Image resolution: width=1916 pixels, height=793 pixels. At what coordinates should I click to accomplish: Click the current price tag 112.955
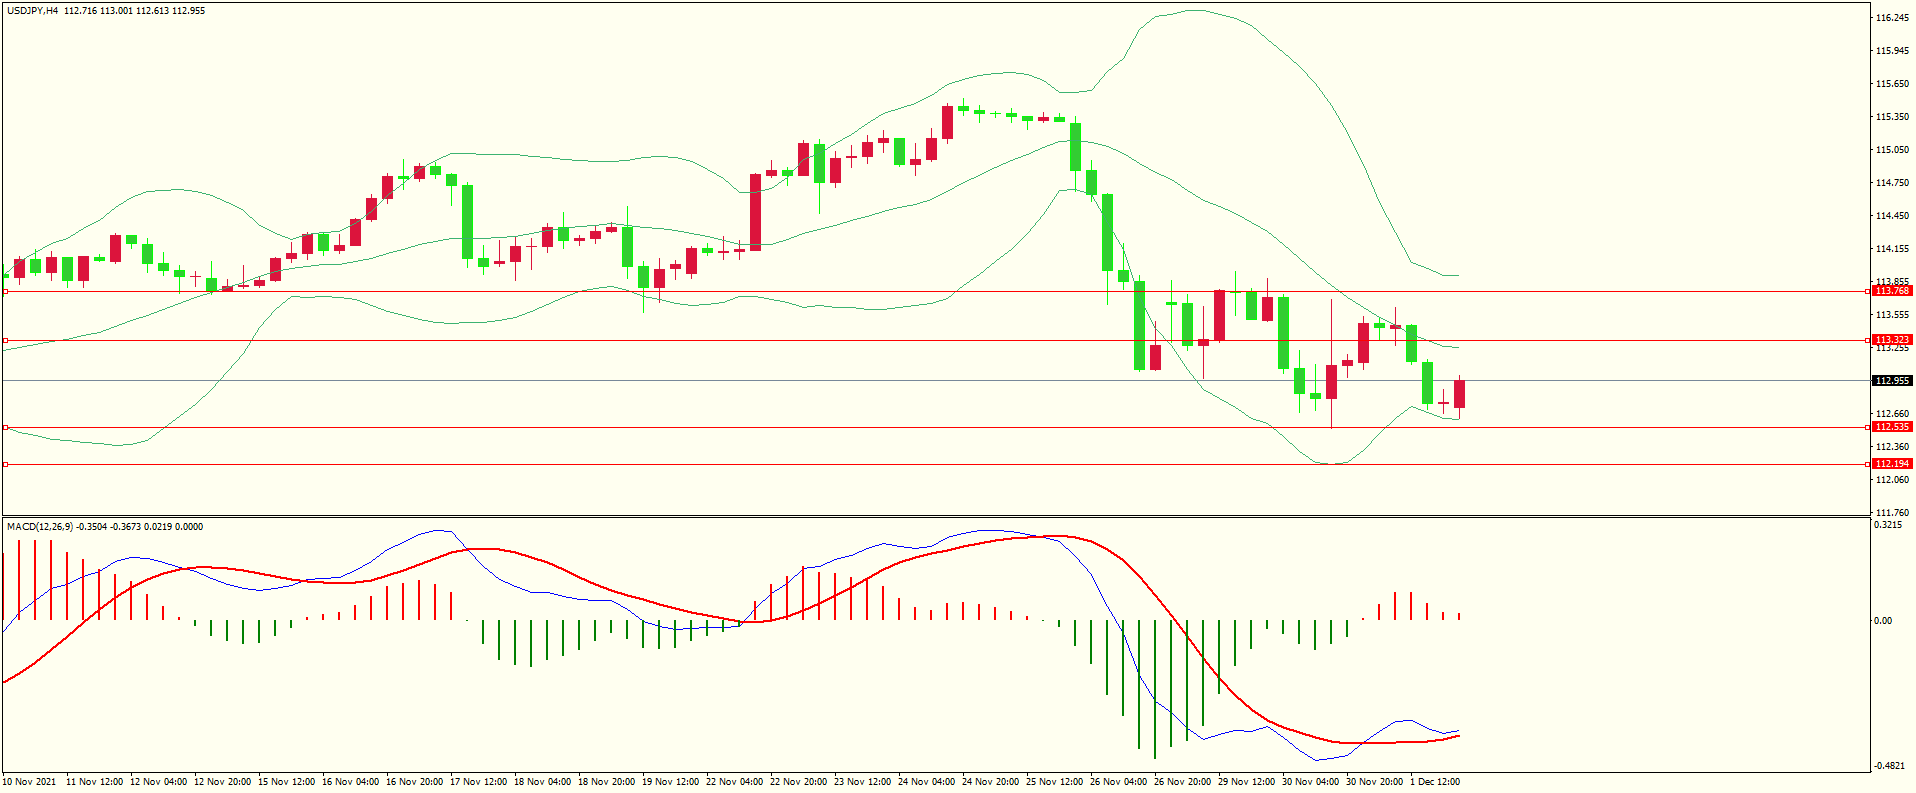tap(1891, 381)
